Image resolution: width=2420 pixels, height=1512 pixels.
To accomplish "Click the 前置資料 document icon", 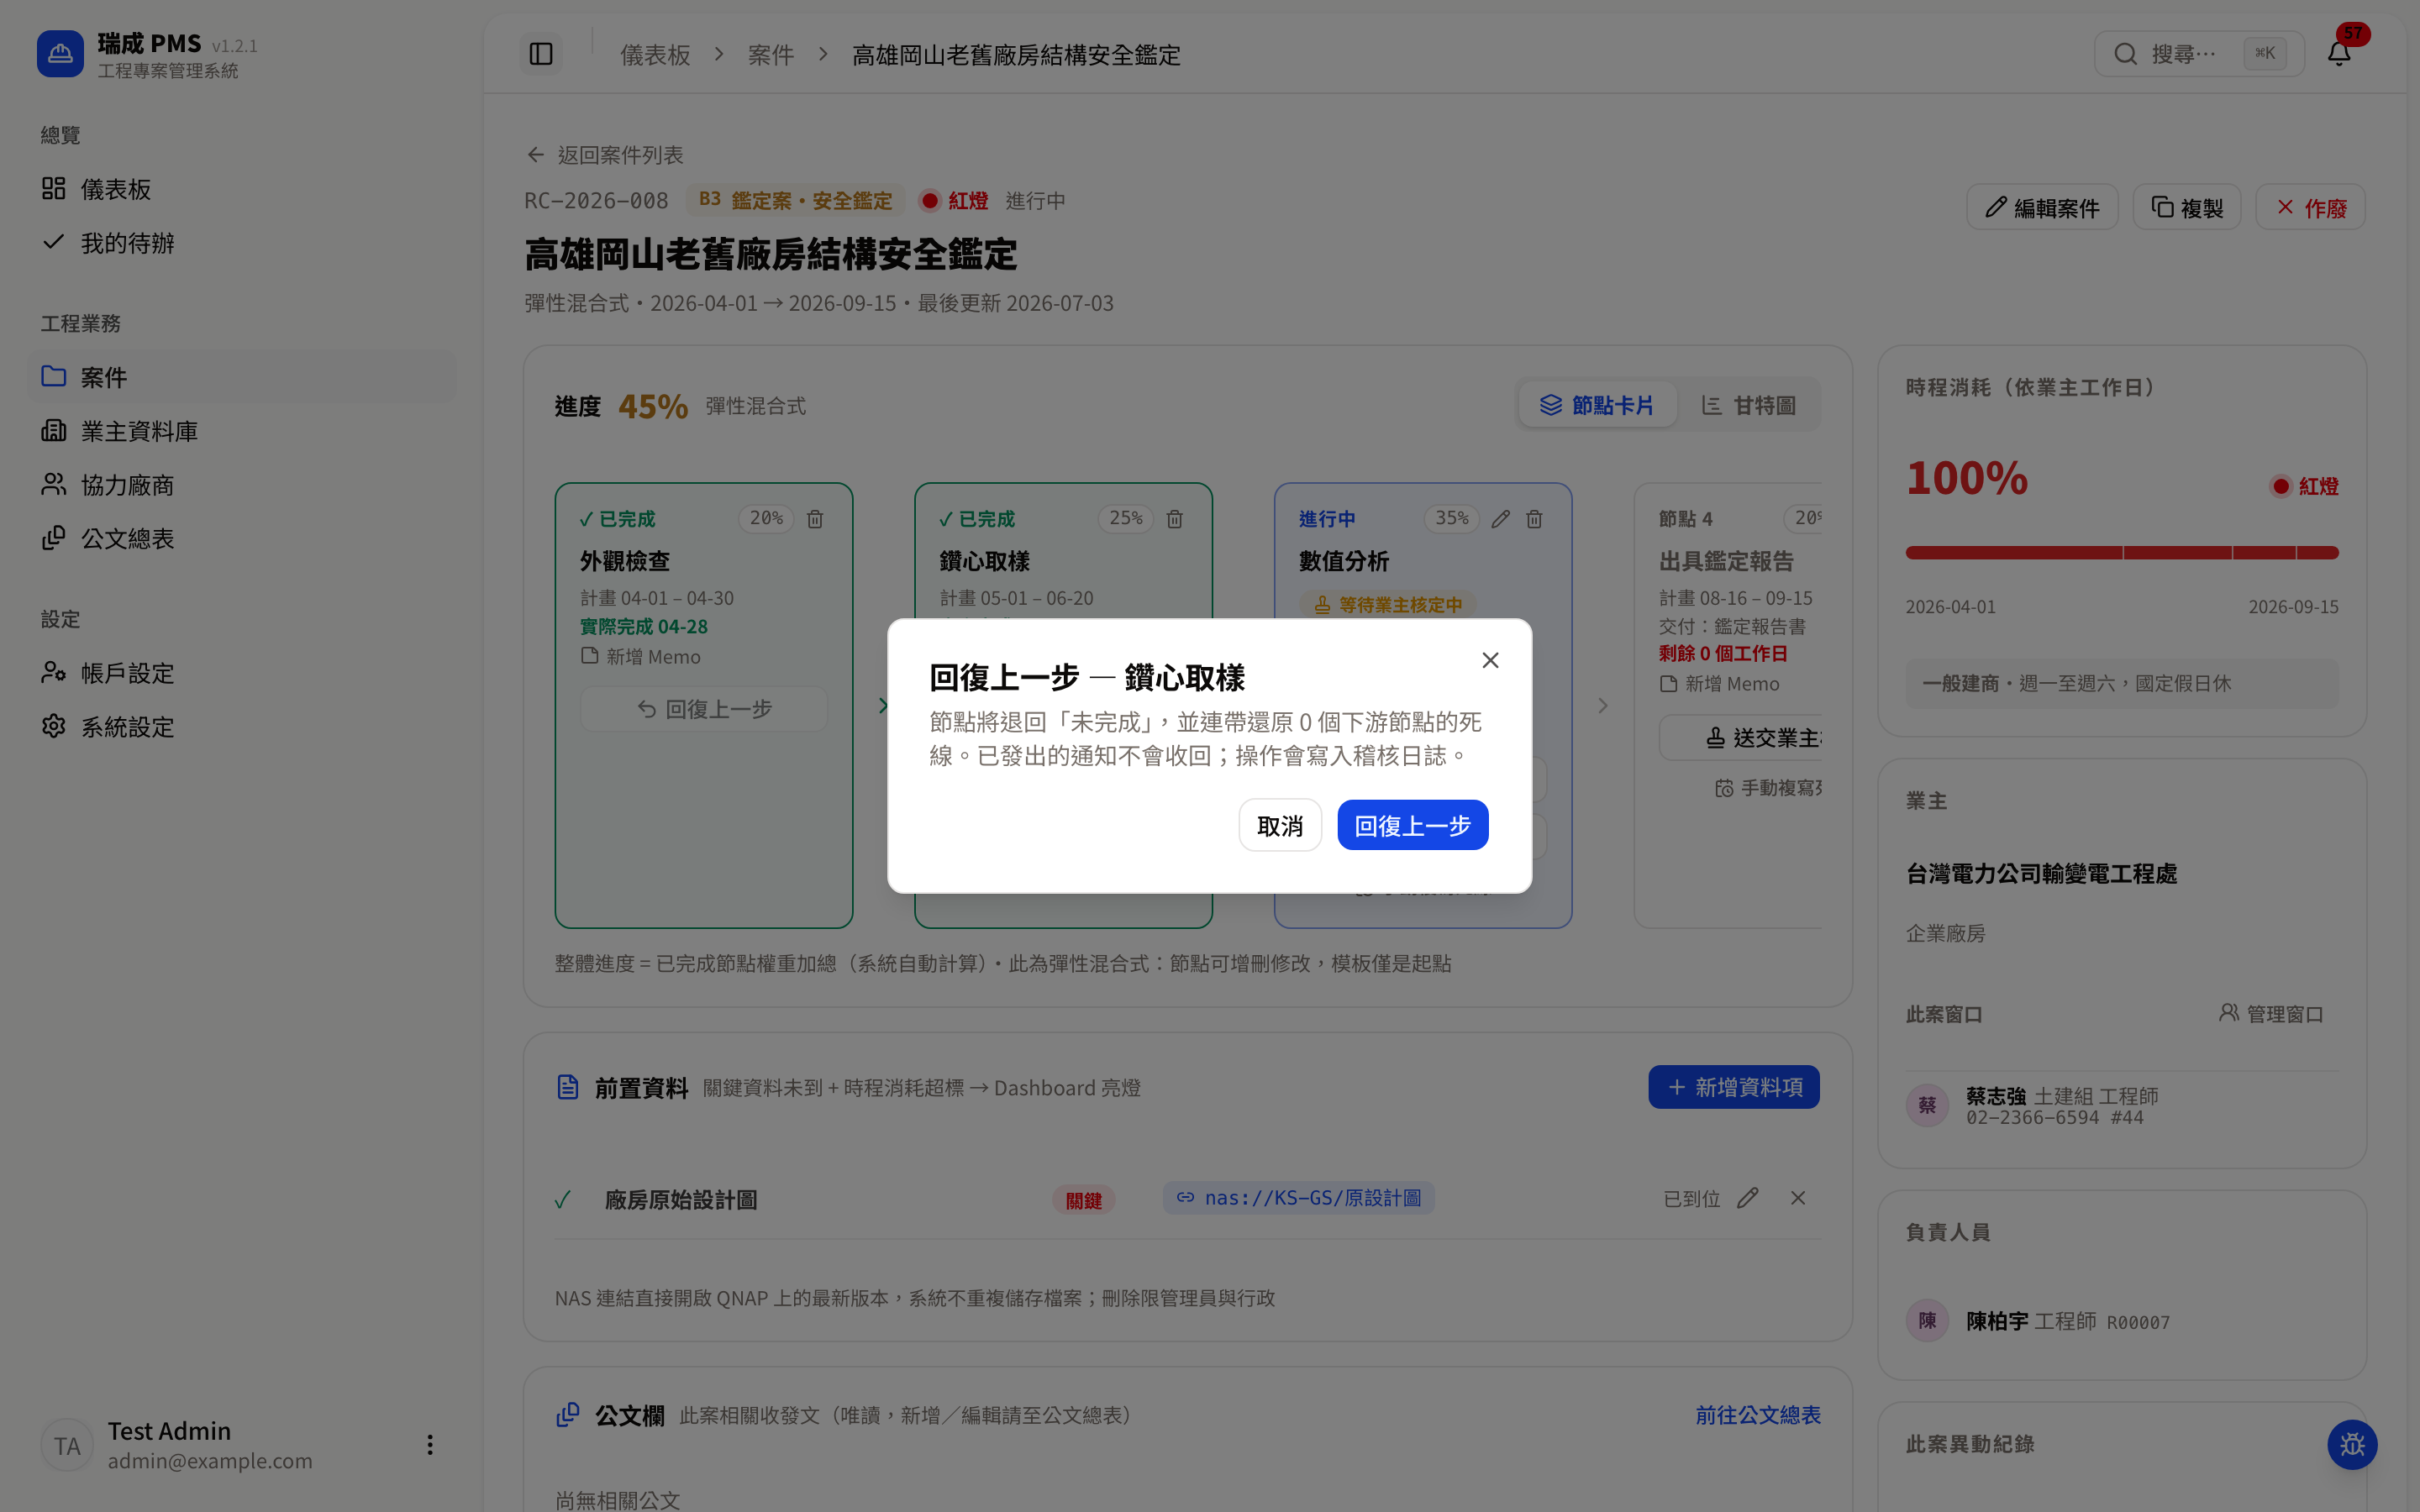I will point(567,1087).
